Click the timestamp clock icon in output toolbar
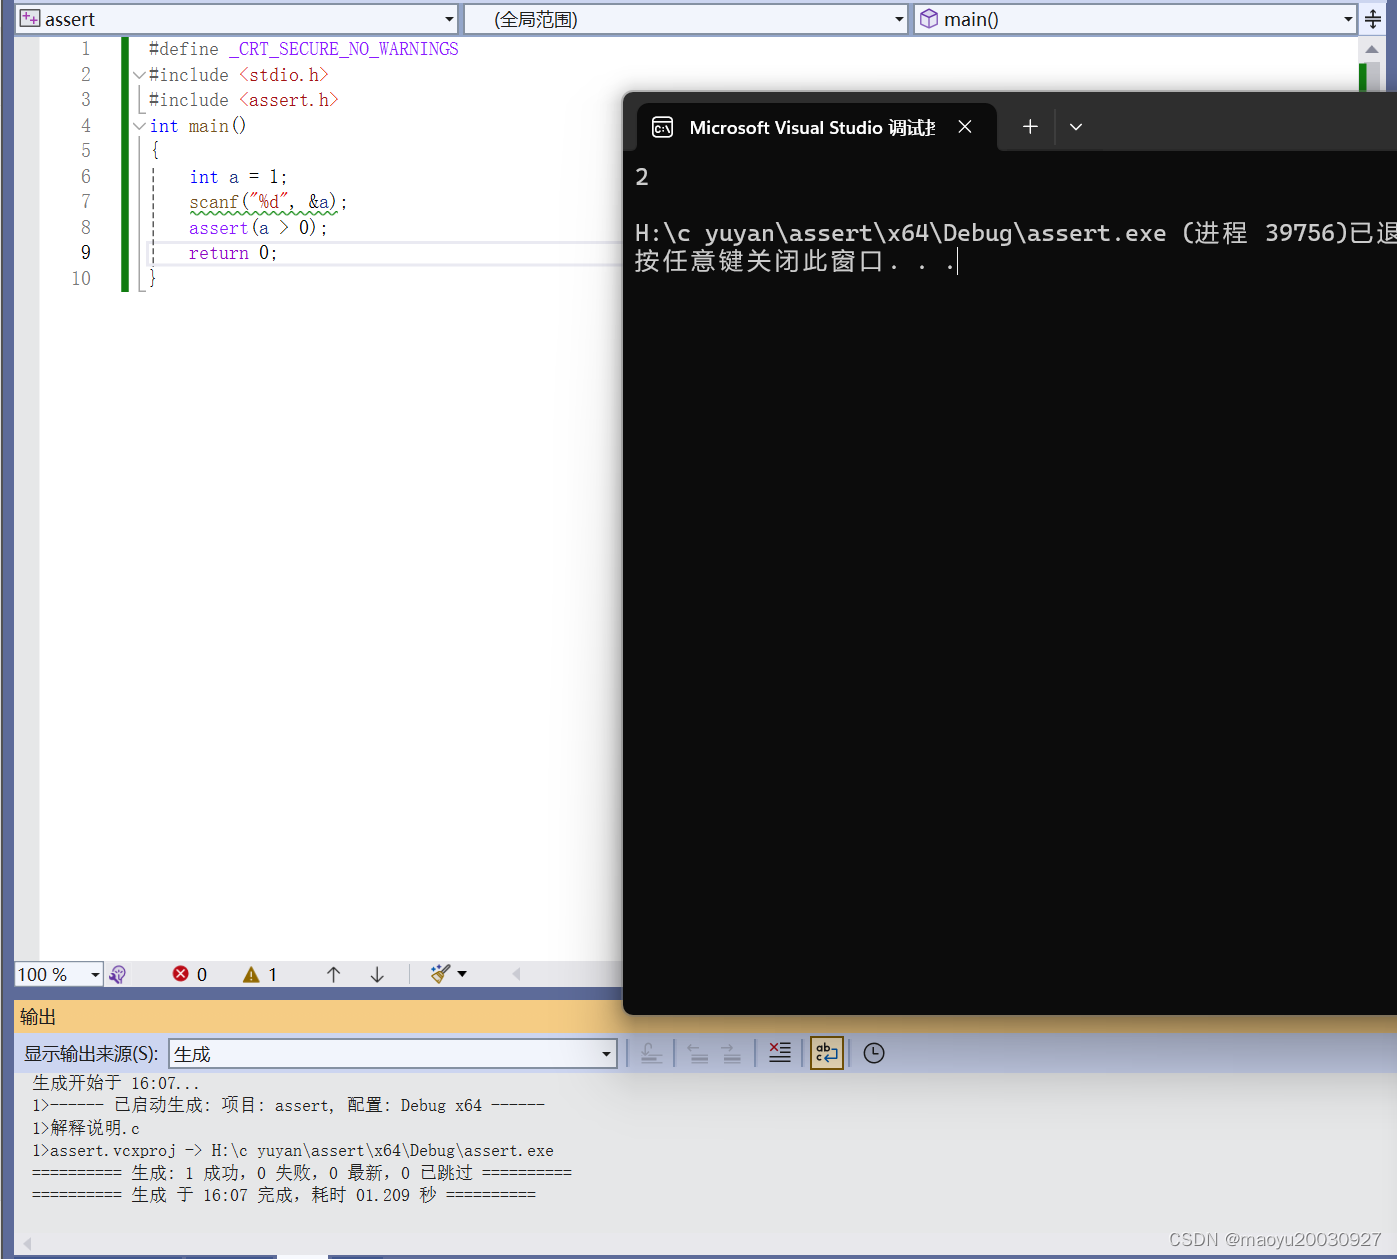The height and width of the screenshot is (1259, 1397). 873,1052
